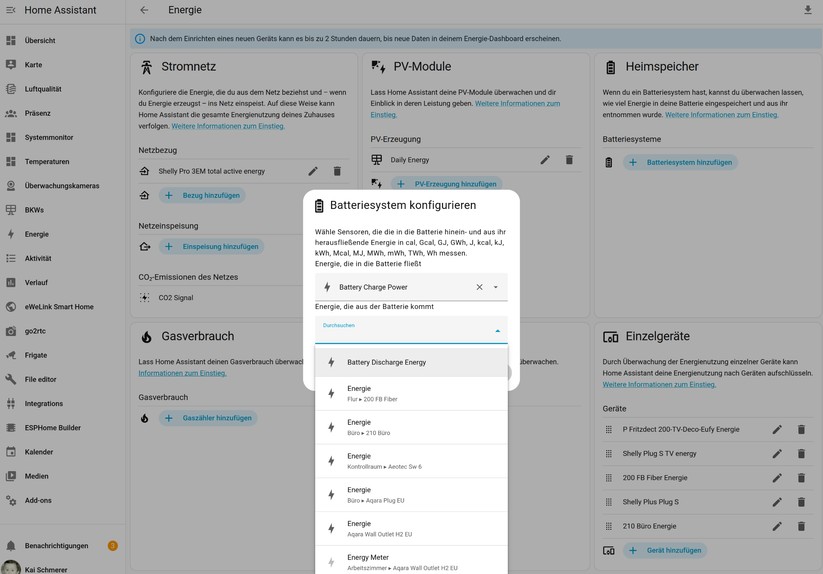Edit the Daily Energy PV source
Screen dimensions: 823x574
pyautogui.click(x=545, y=160)
